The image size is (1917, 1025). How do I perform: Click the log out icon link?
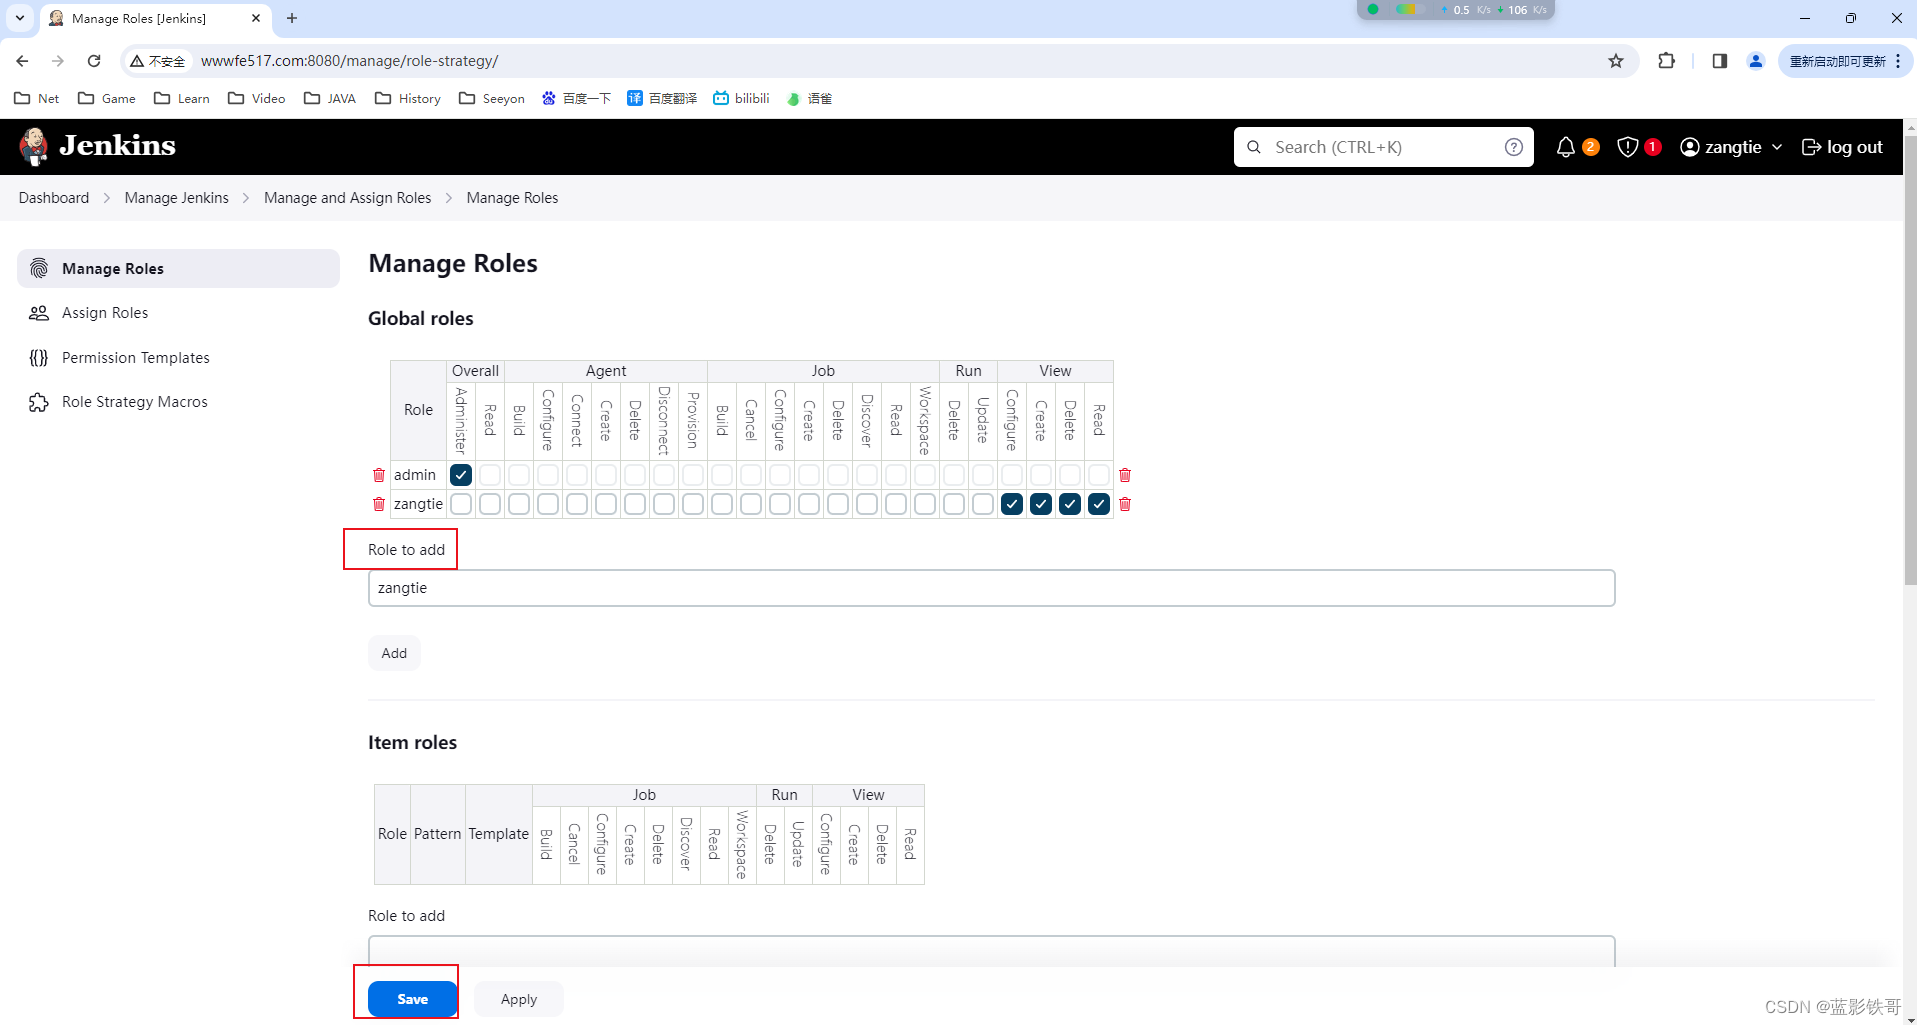(x=1842, y=147)
